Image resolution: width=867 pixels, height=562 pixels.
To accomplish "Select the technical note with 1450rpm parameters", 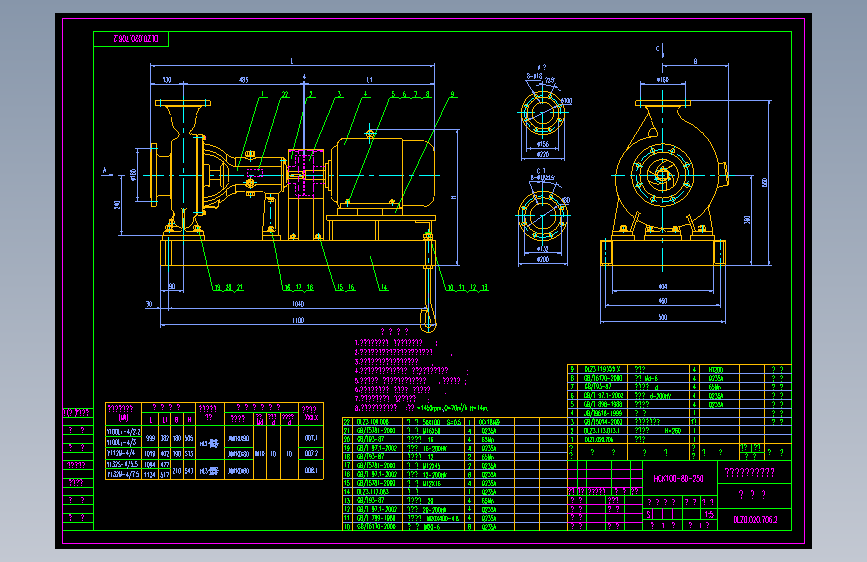I will (421, 408).
